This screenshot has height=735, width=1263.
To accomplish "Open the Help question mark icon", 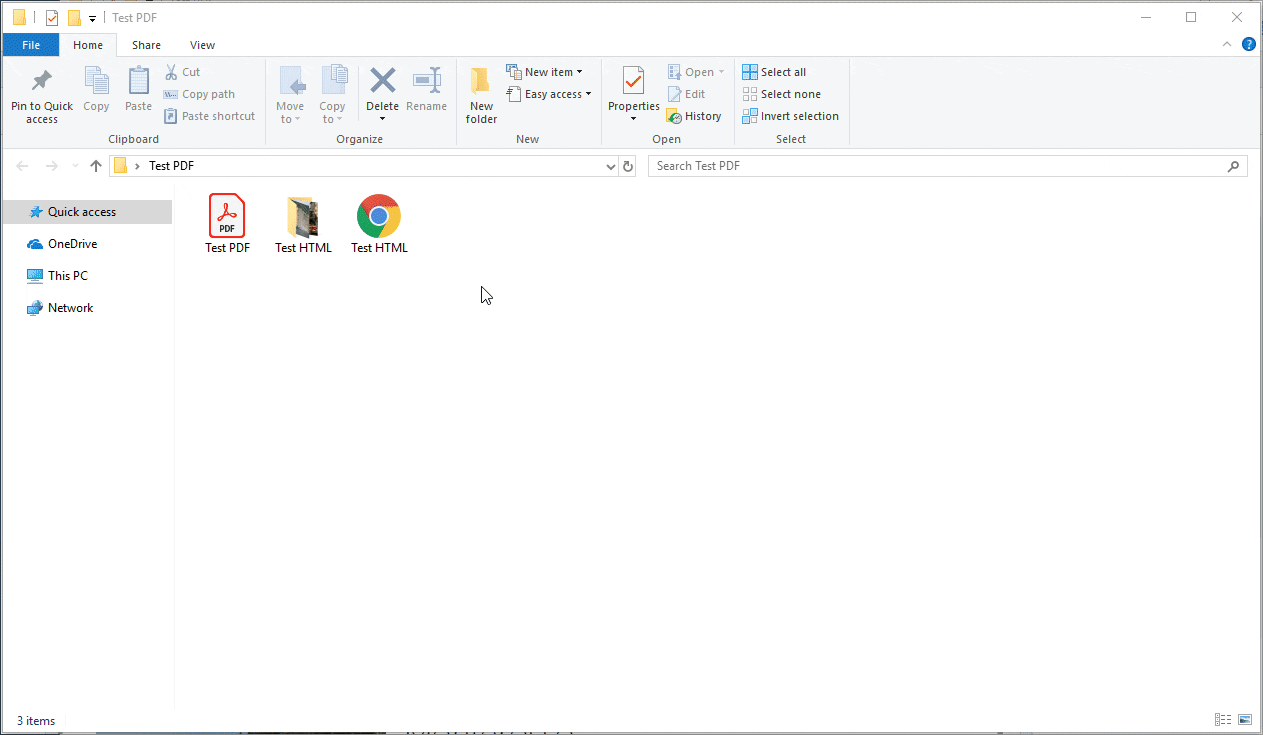I will 1248,44.
